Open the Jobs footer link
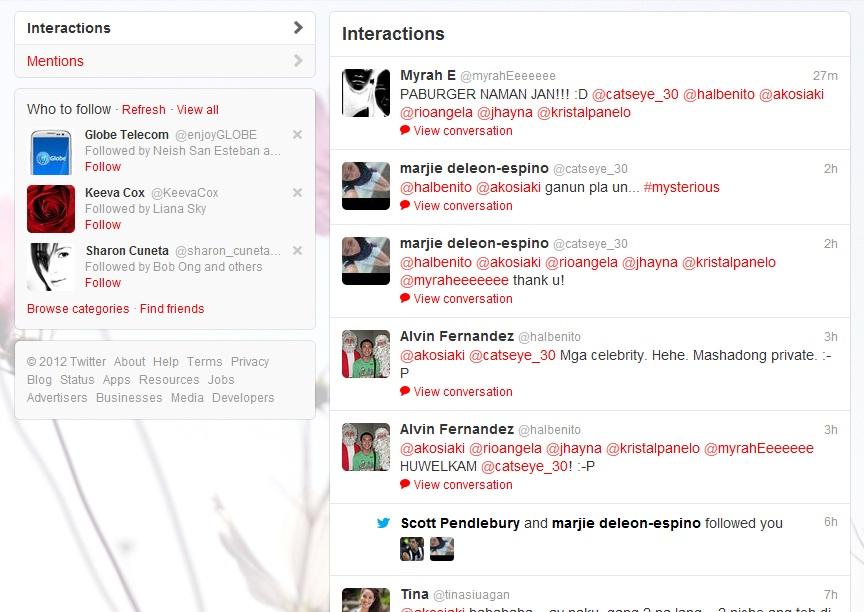The width and height of the screenshot is (864, 612). [221, 380]
